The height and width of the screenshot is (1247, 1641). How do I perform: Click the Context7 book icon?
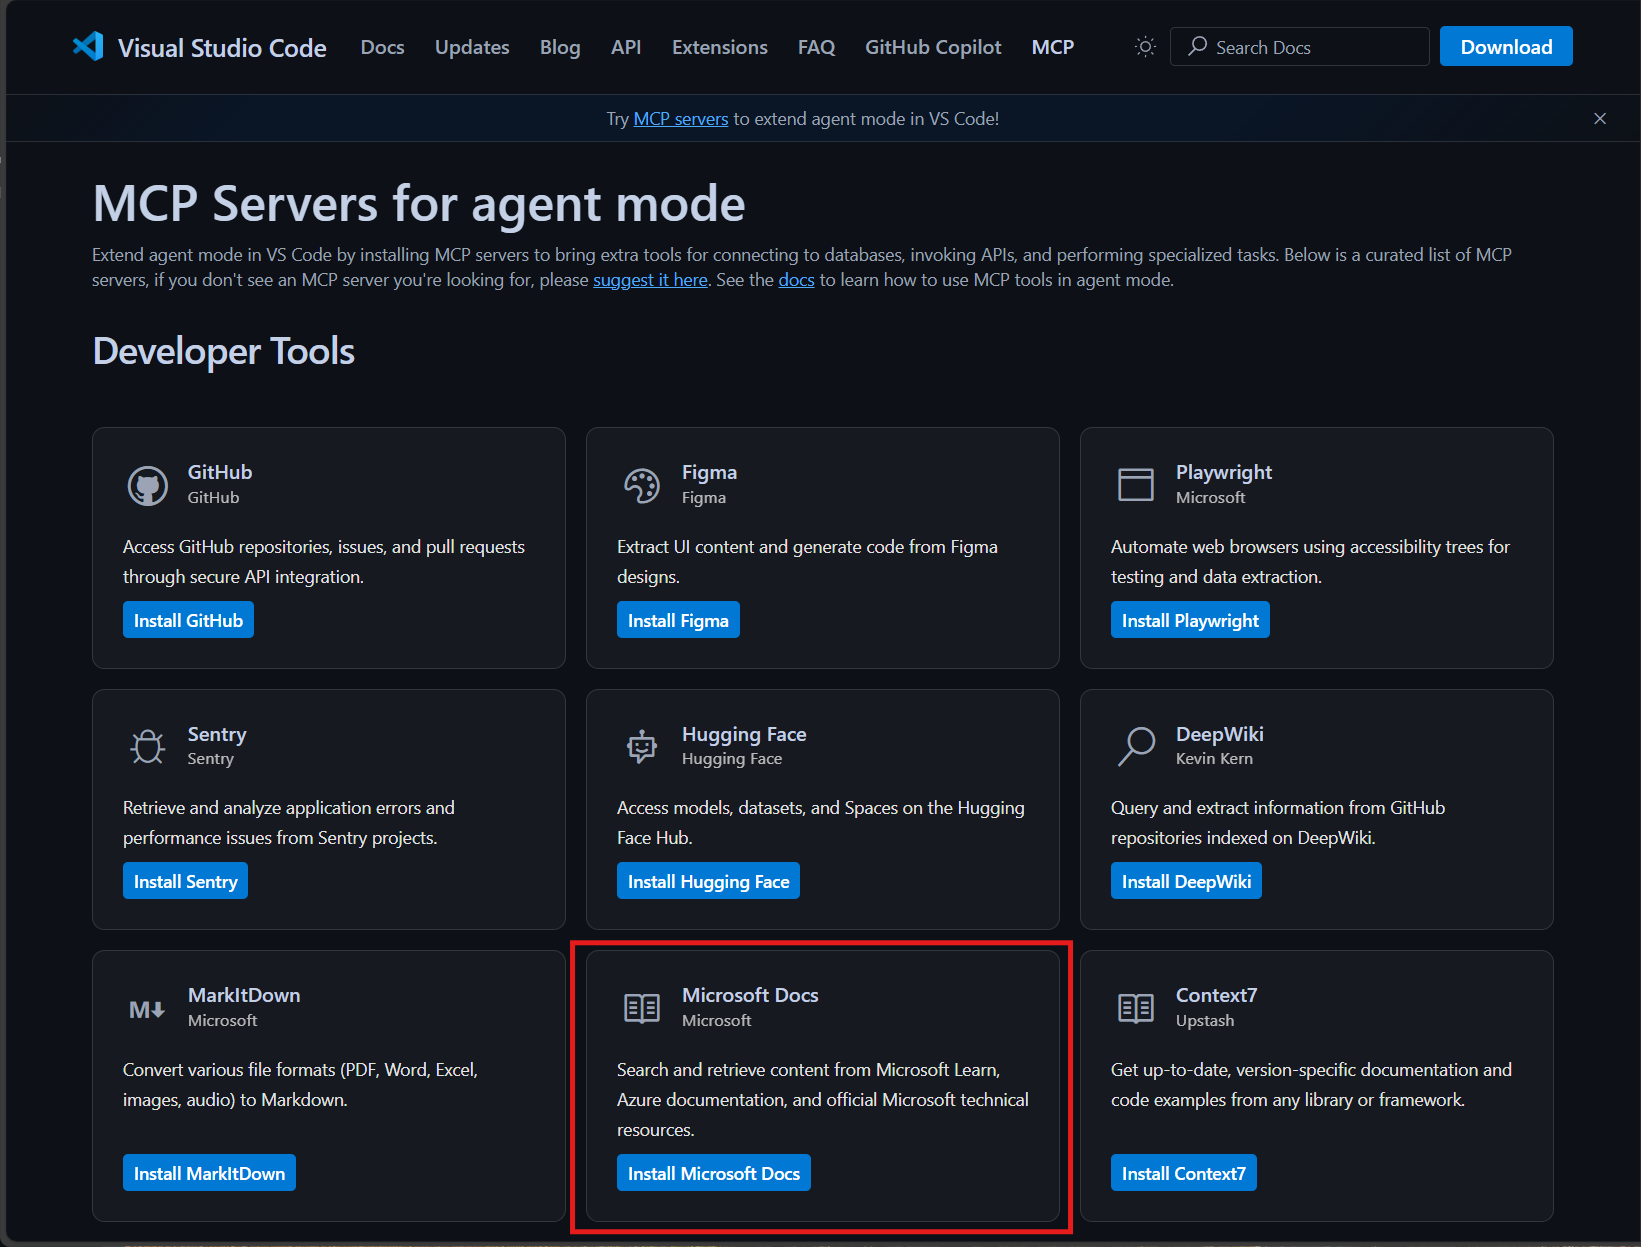(1136, 1009)
